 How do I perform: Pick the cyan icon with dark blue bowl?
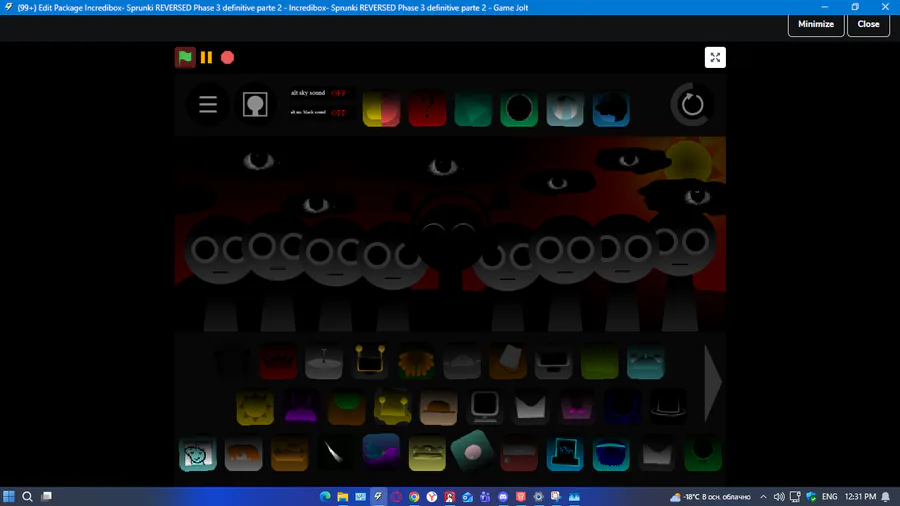tap(611, 453)
